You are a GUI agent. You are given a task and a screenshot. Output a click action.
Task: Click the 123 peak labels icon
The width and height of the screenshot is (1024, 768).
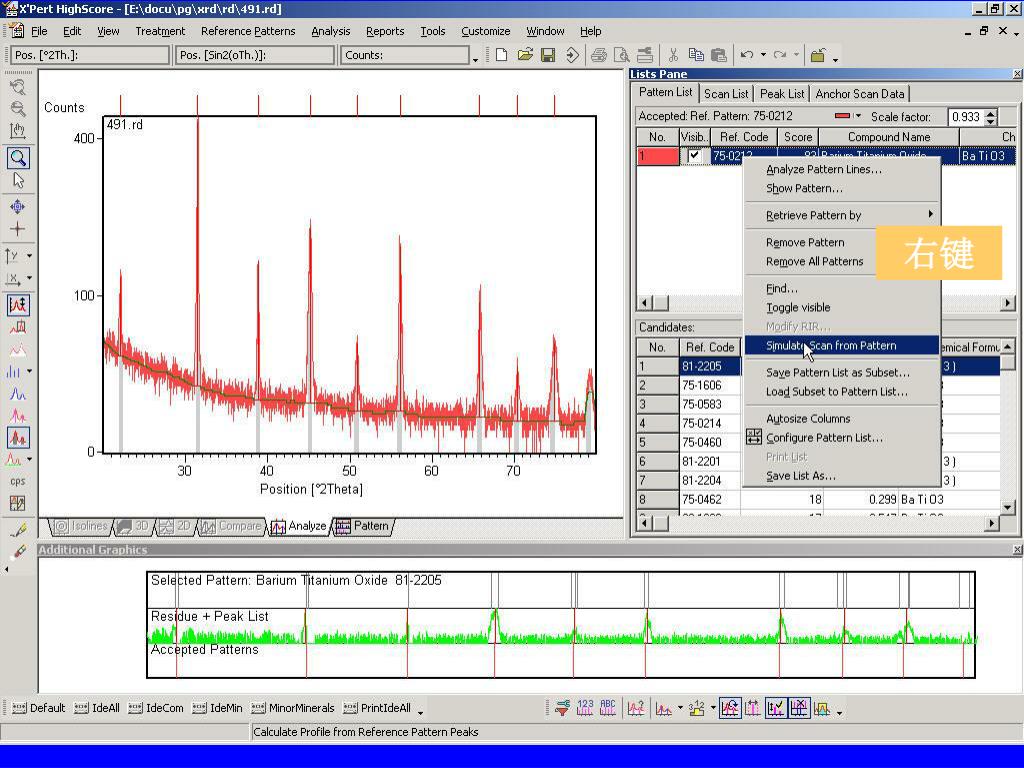point(585,708)
